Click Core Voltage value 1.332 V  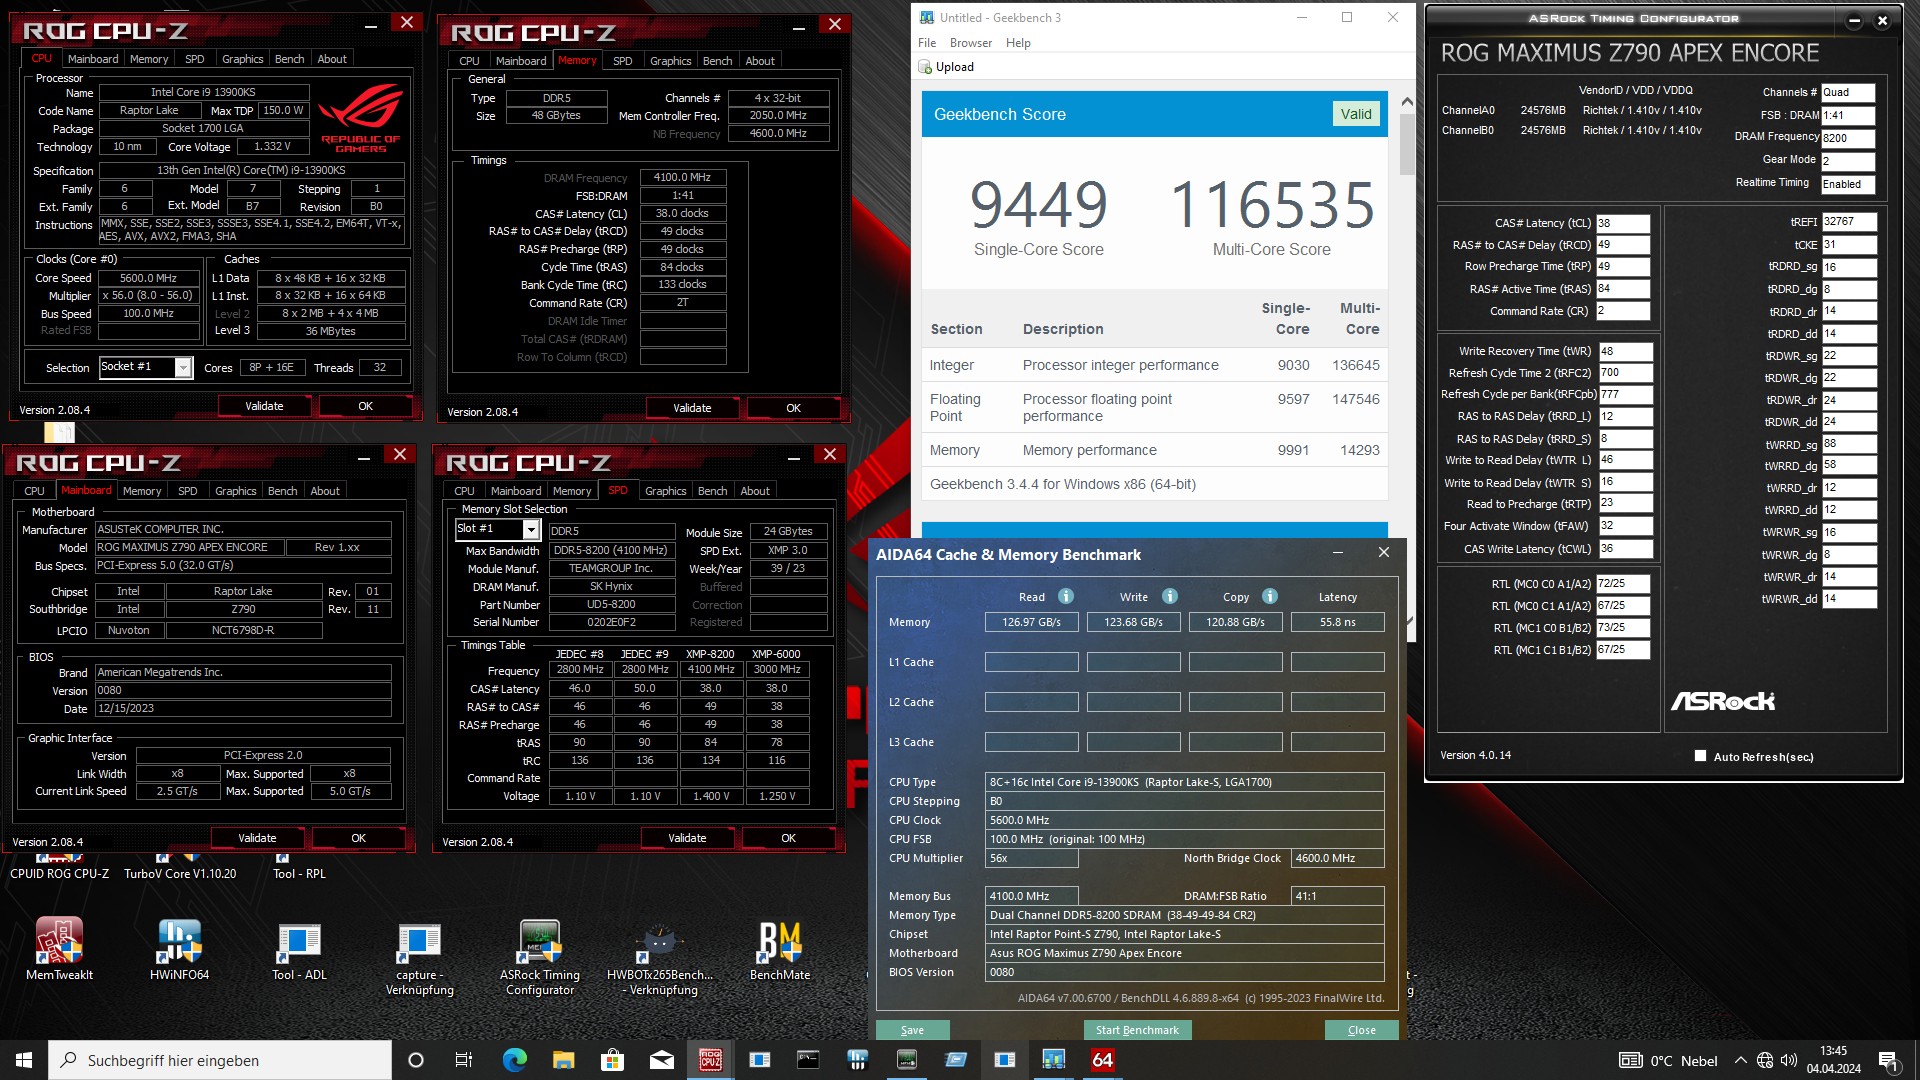click(x=273, y=147)
